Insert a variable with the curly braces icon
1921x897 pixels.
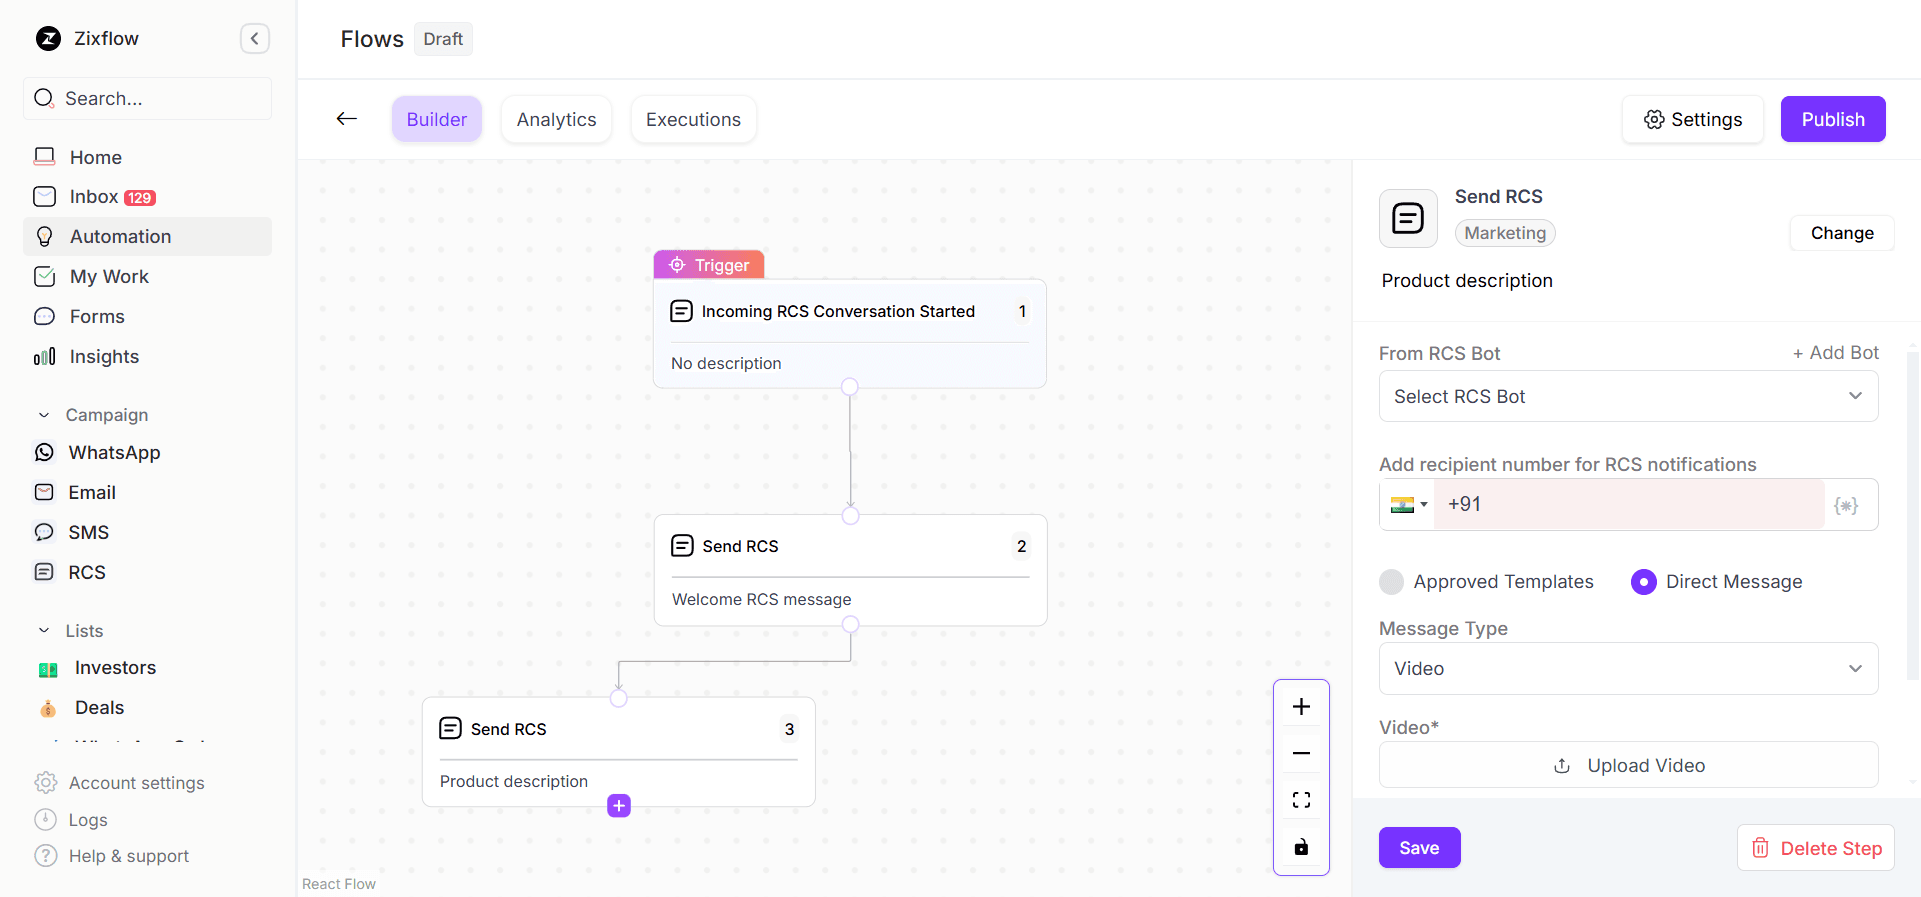point(1846,505)
